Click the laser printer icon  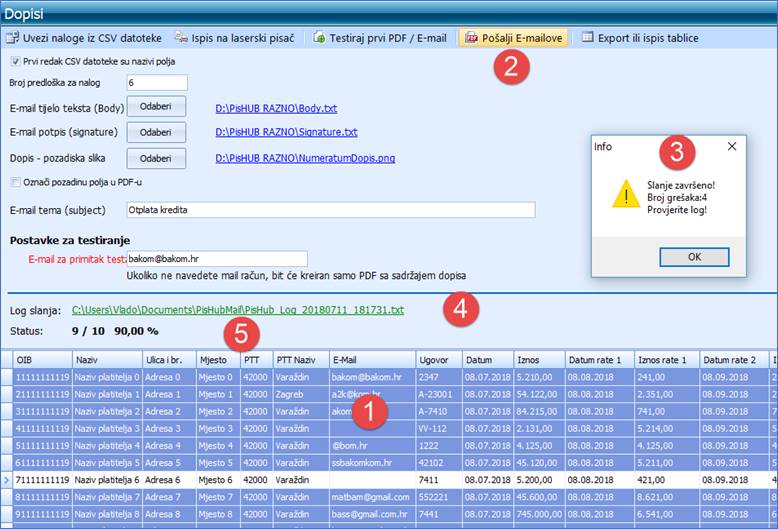[181, 38]
